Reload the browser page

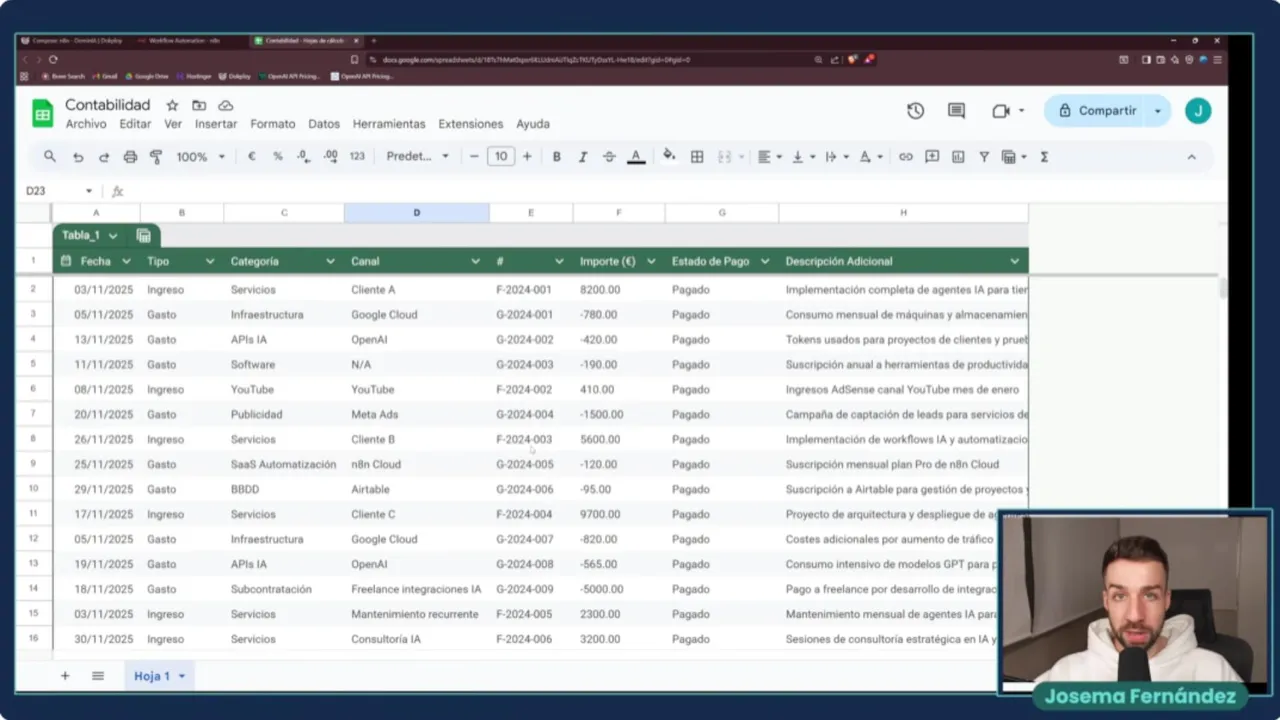53,59
